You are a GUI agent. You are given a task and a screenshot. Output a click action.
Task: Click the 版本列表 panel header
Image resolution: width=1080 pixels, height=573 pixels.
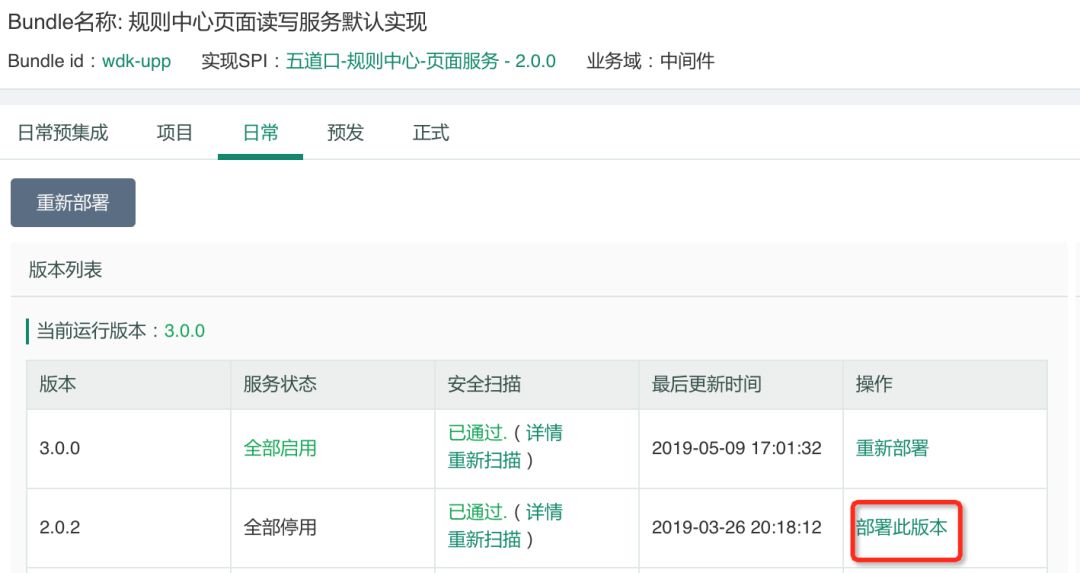click(x=66, y=270)
